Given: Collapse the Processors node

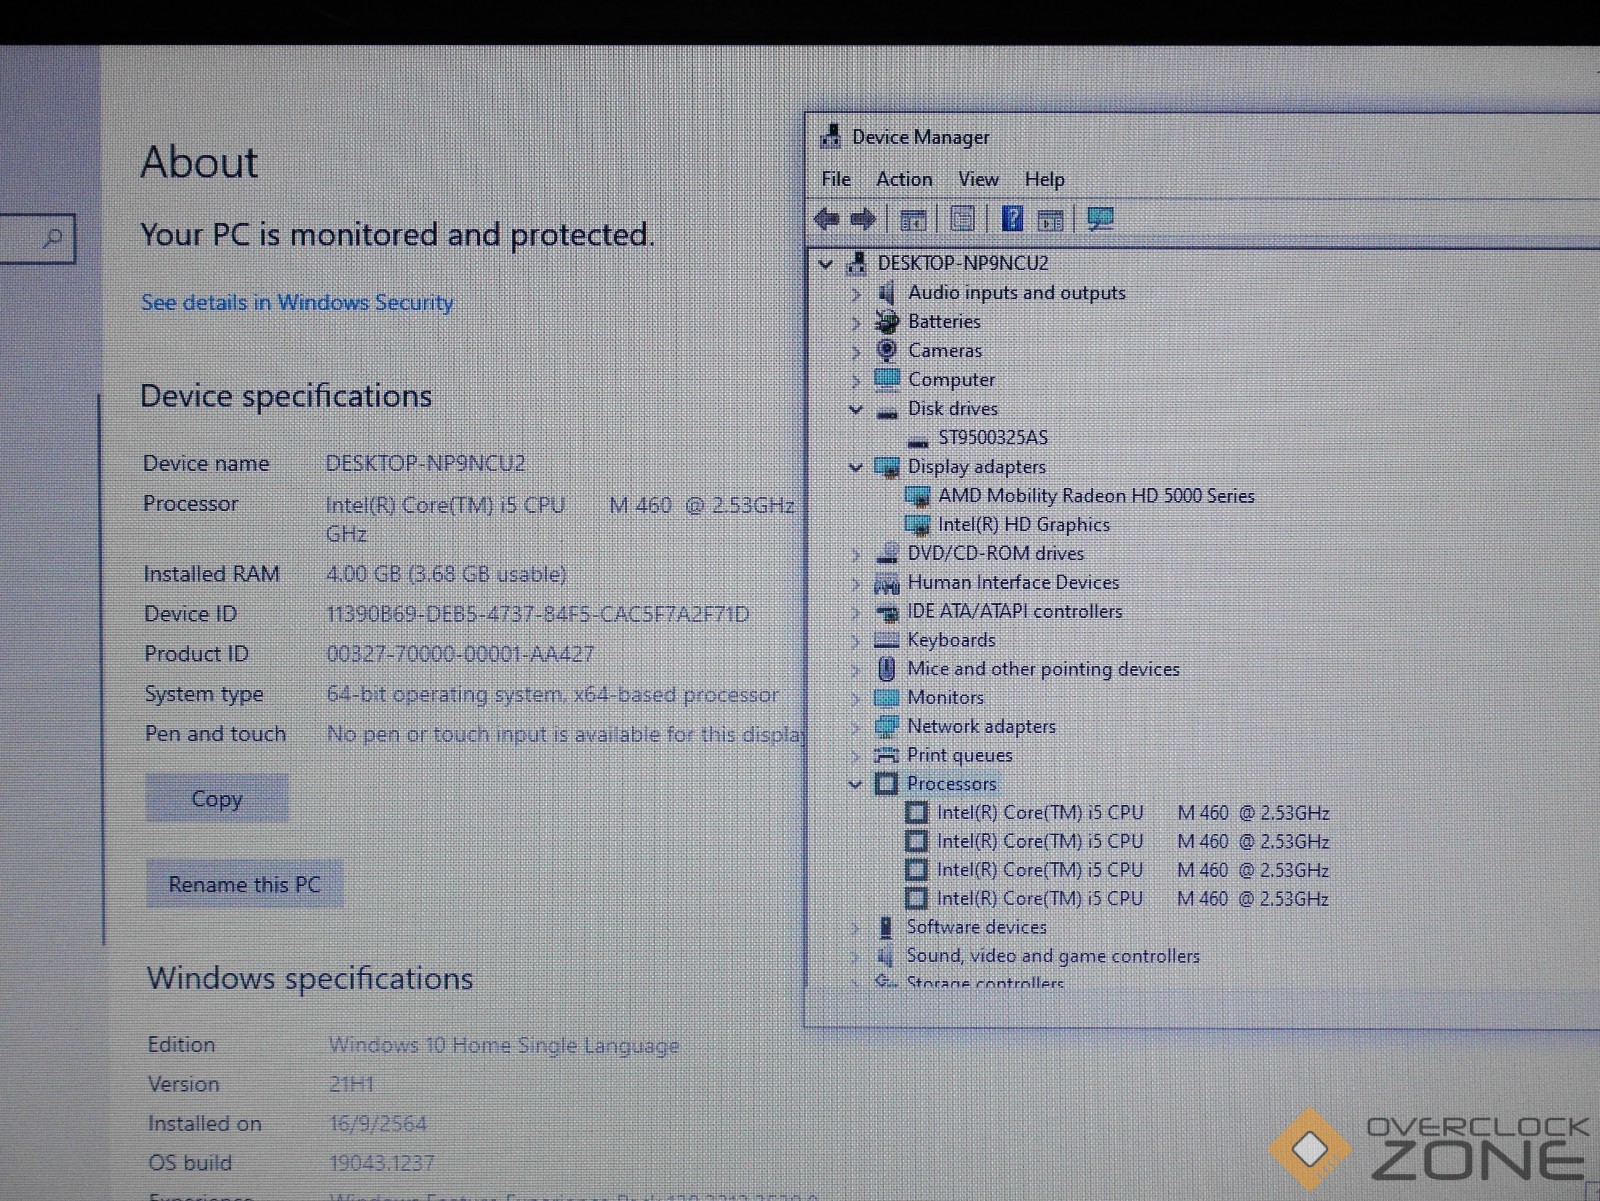Looking at the screenshot, I should [x=855, y=784].
